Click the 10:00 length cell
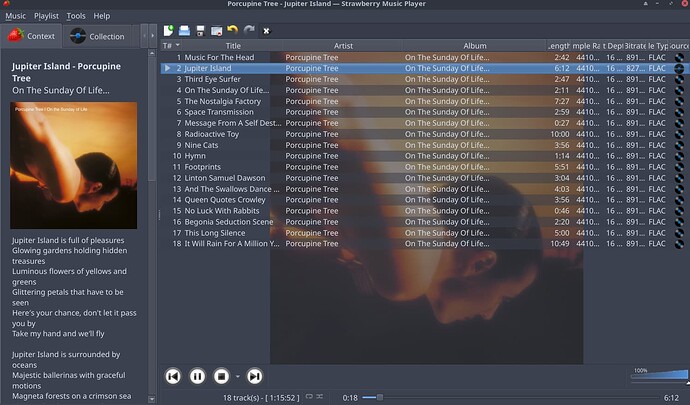The image size is (690, 405). (560, 134)
